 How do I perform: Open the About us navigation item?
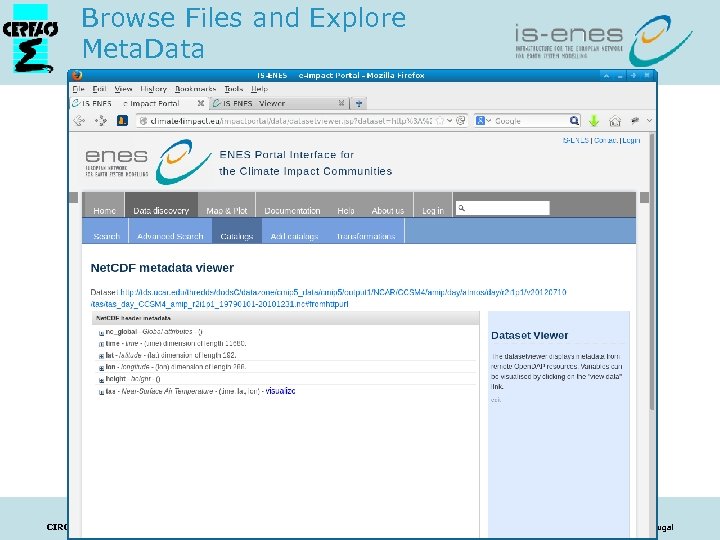(x=388, y=210)
